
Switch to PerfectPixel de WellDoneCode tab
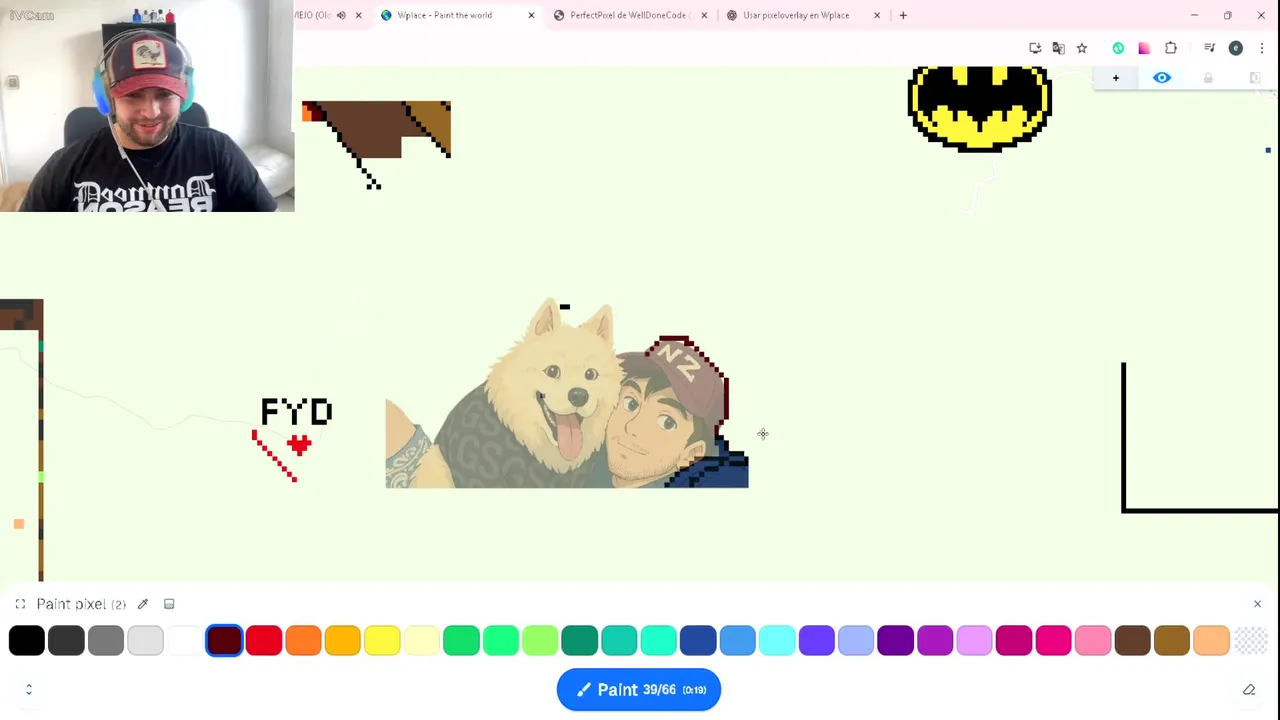pyautogui.click(x=628, y=15)
